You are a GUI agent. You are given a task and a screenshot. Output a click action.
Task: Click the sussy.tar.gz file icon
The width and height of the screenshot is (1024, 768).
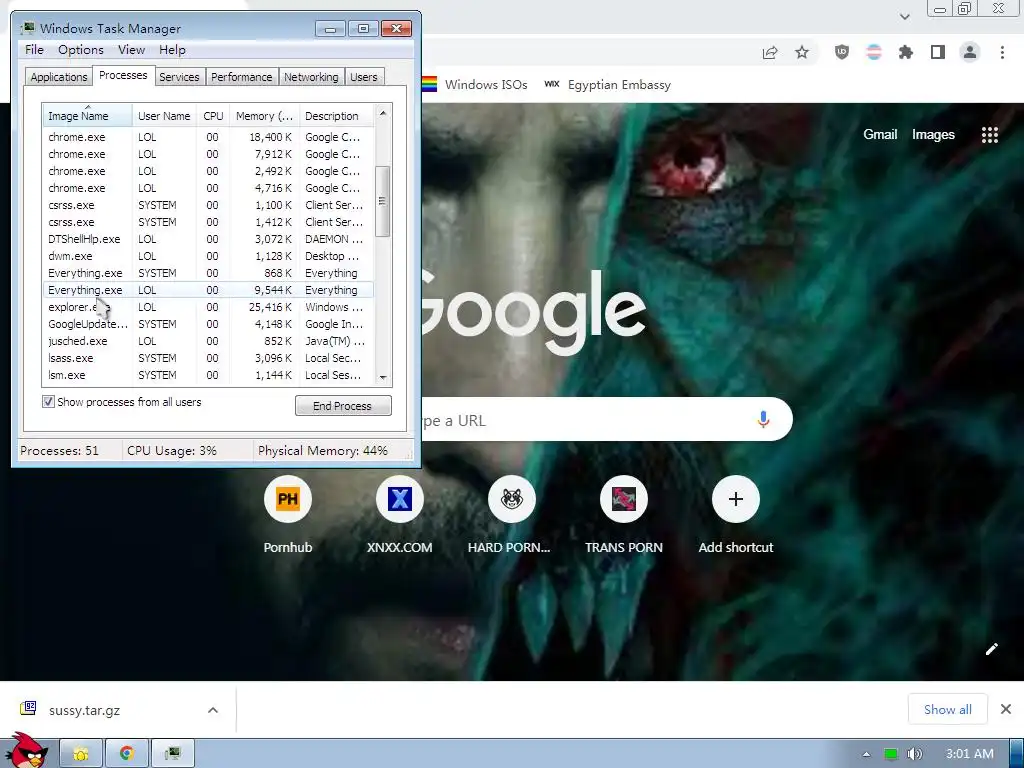coord(28,709)
